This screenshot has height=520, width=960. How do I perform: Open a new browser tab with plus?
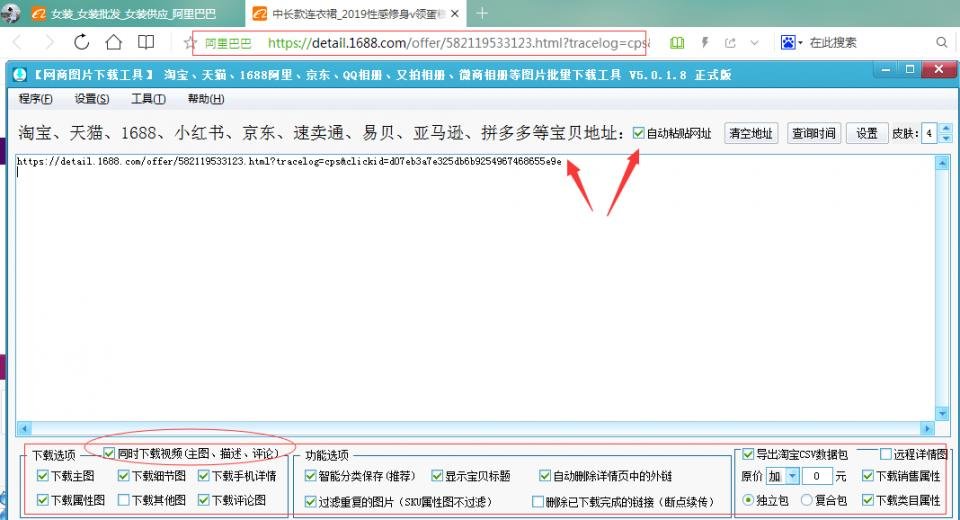pyautogui.click(x=482, y=13)
